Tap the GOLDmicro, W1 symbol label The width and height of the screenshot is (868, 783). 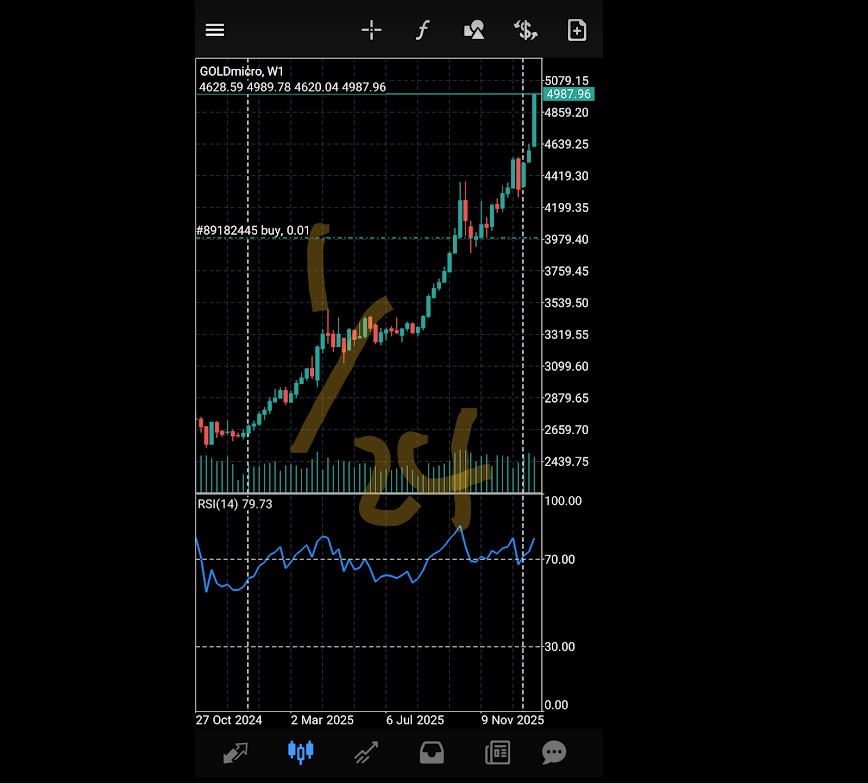(x=241, y=71)
